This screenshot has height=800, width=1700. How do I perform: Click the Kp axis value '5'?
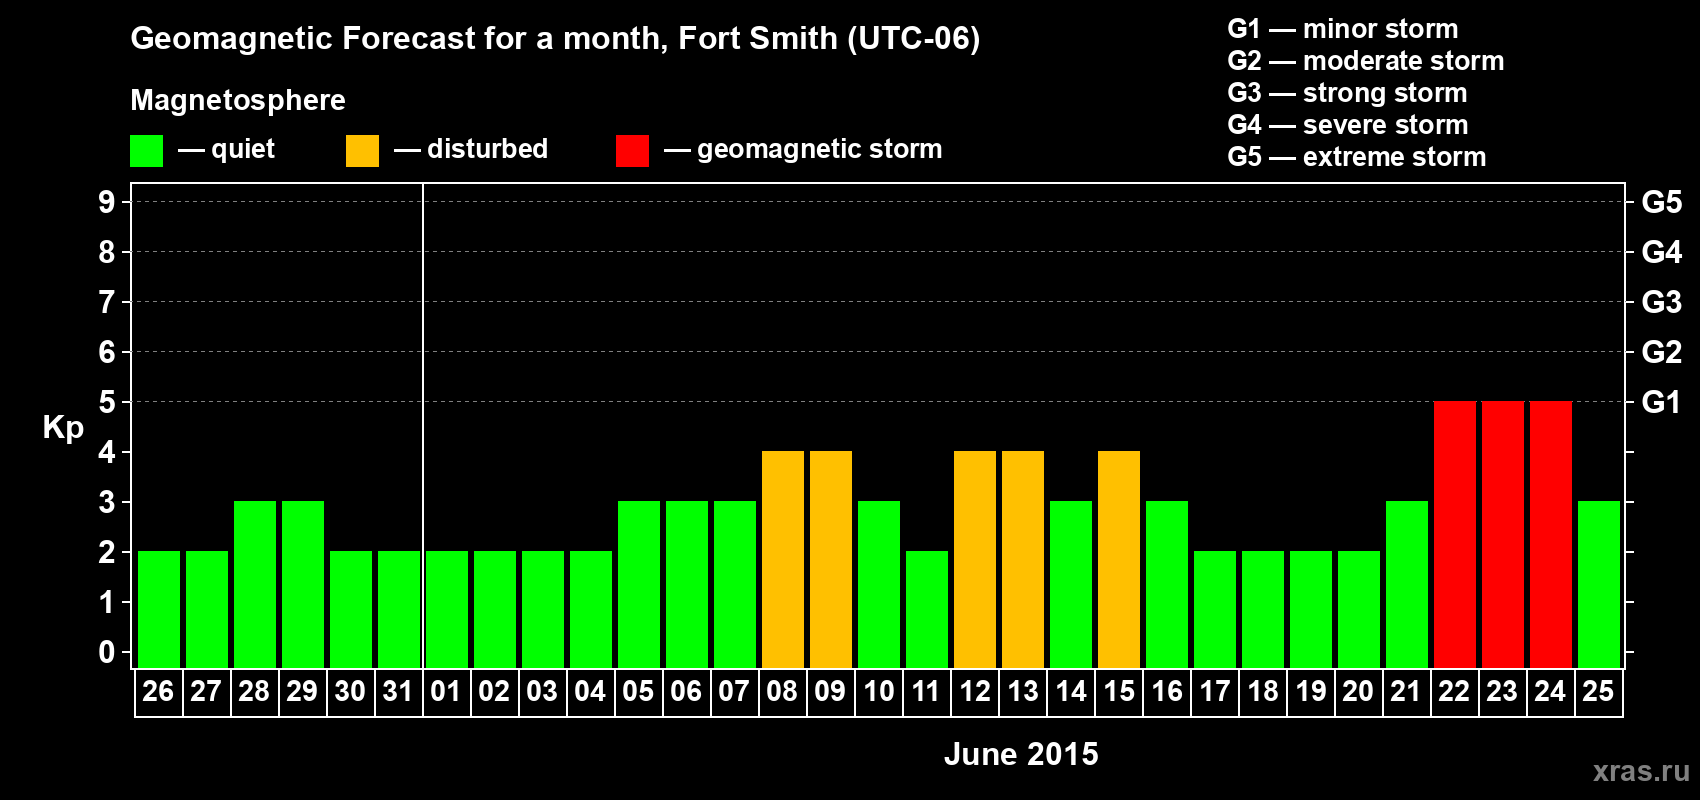(107, 402)
